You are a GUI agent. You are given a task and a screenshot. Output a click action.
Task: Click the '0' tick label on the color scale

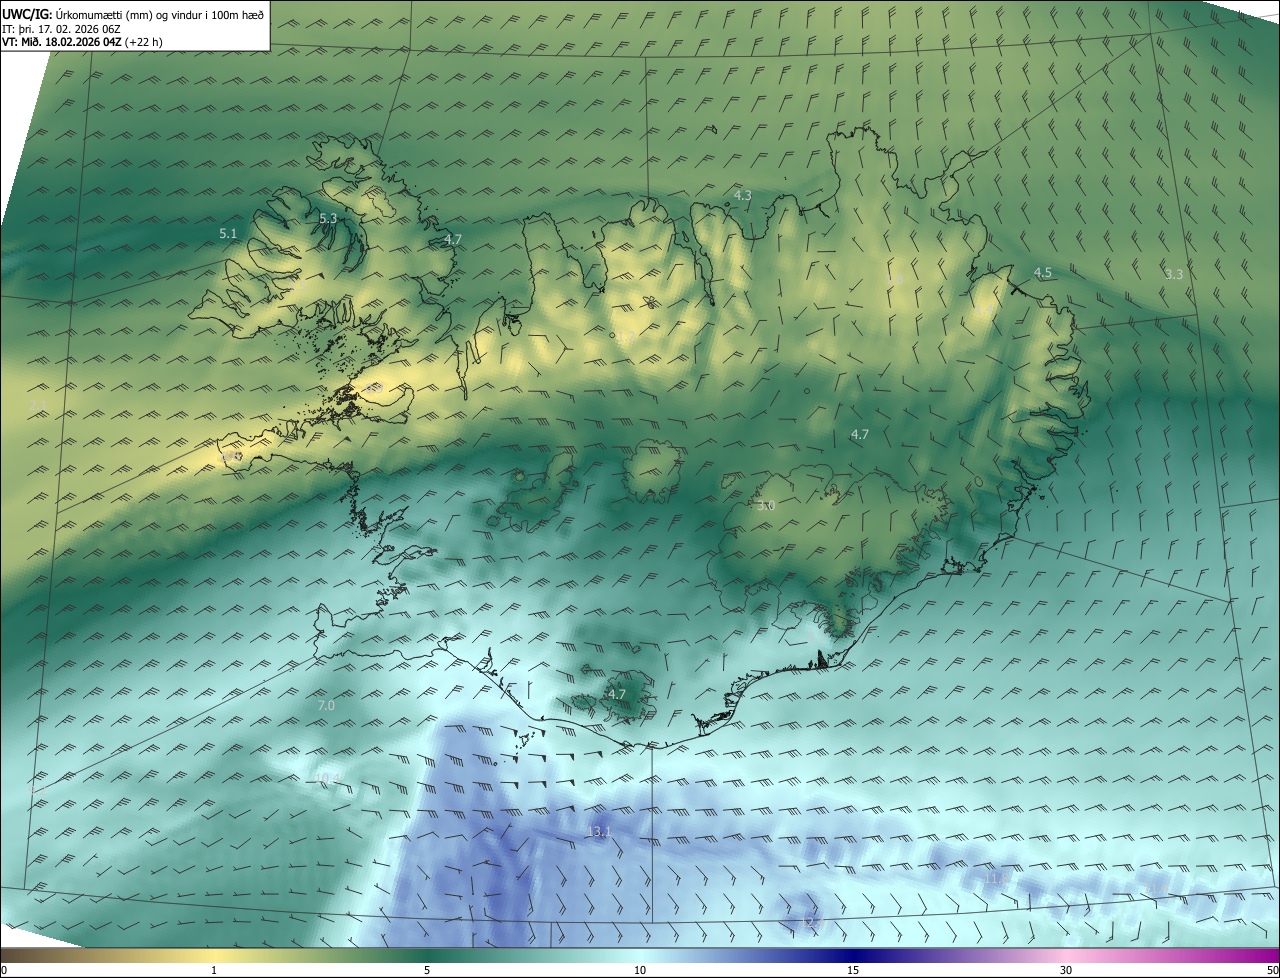coord(4,970)
